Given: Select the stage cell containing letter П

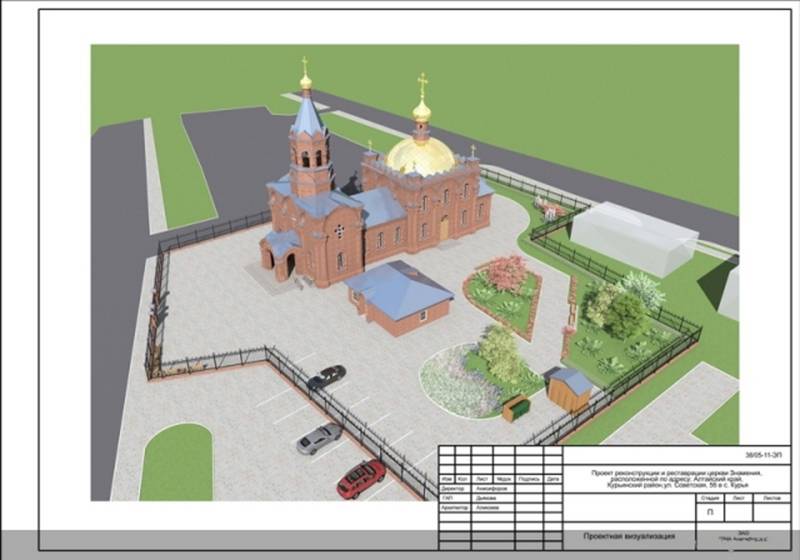Looking at the screenshot, I should (709, 510).
